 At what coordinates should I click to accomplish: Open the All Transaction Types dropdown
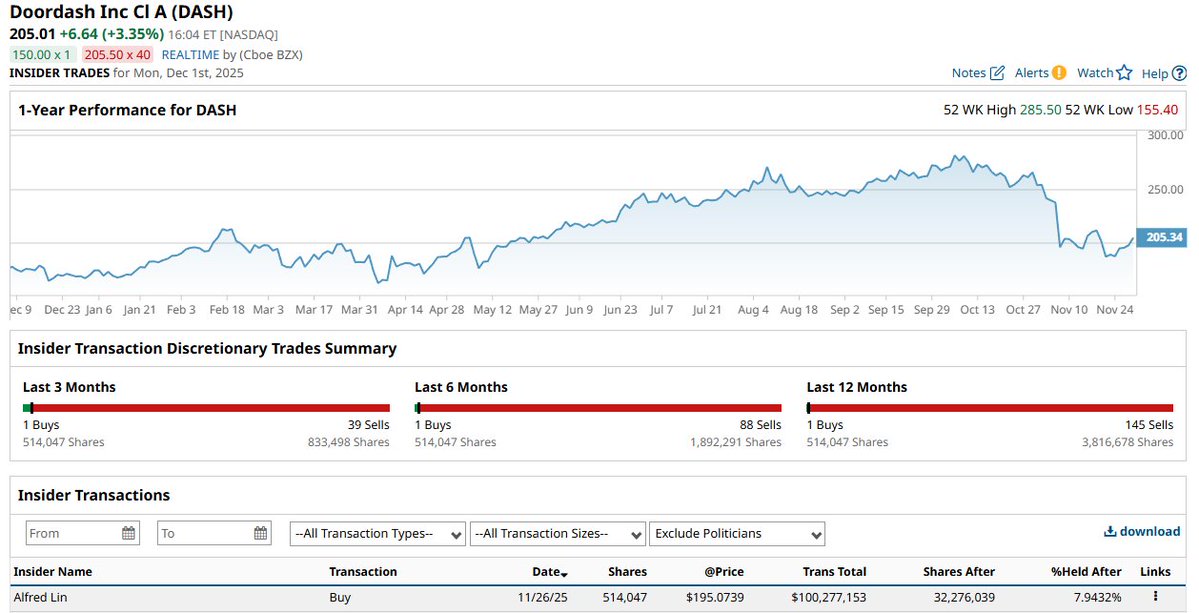(377, 532)
